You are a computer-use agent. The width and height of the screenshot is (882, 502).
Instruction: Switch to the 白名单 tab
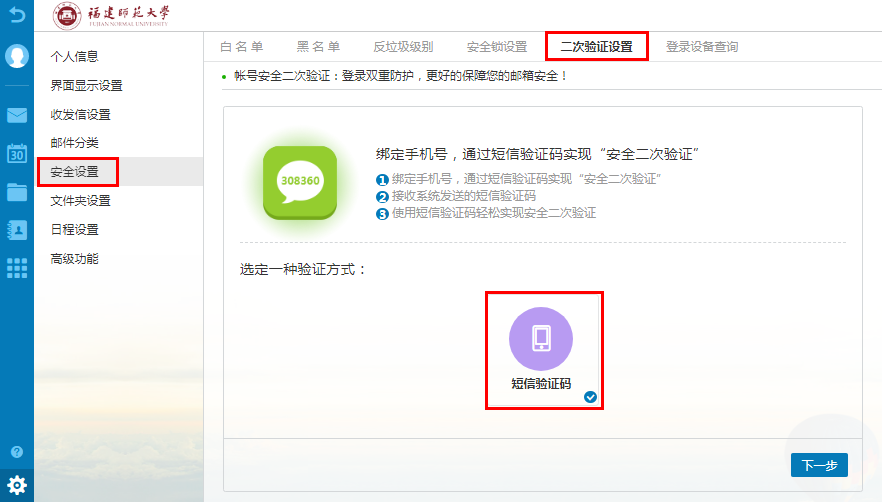point(242,47)
